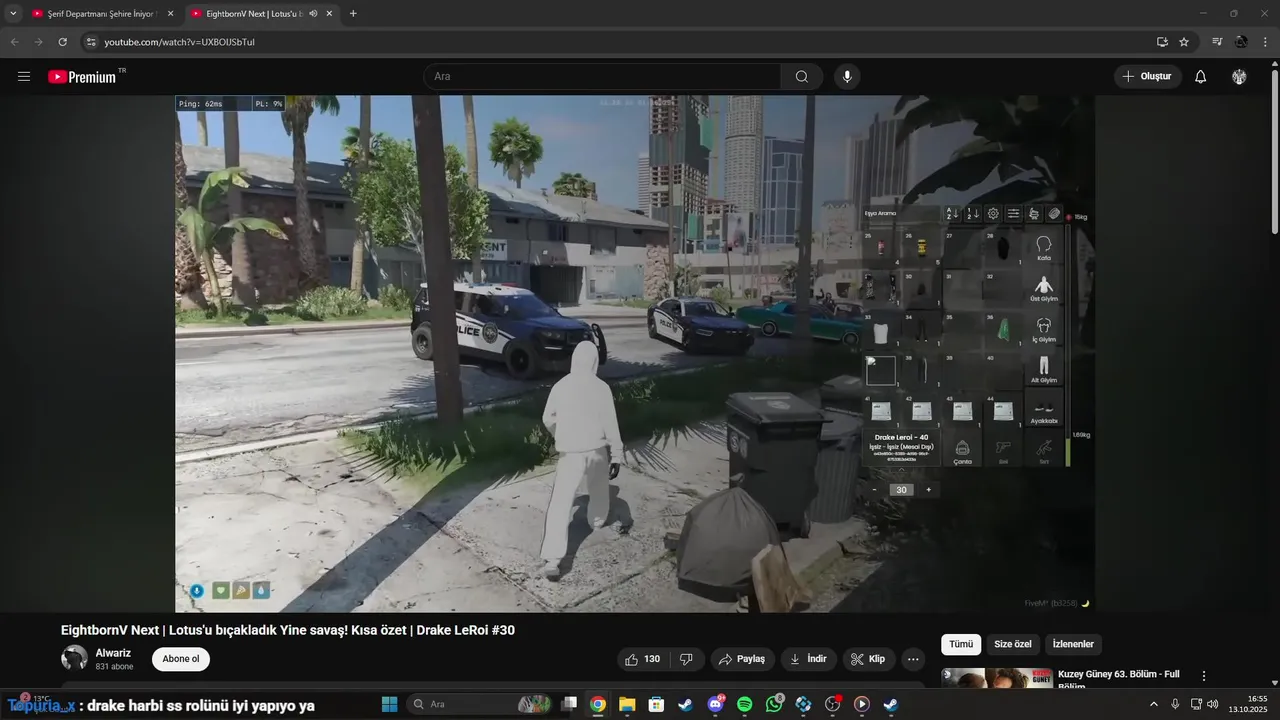Switch to the Şerif Departmanı Şehire İniyor tab
This screenshot has width=1280, height=720.
coord(103,14)
